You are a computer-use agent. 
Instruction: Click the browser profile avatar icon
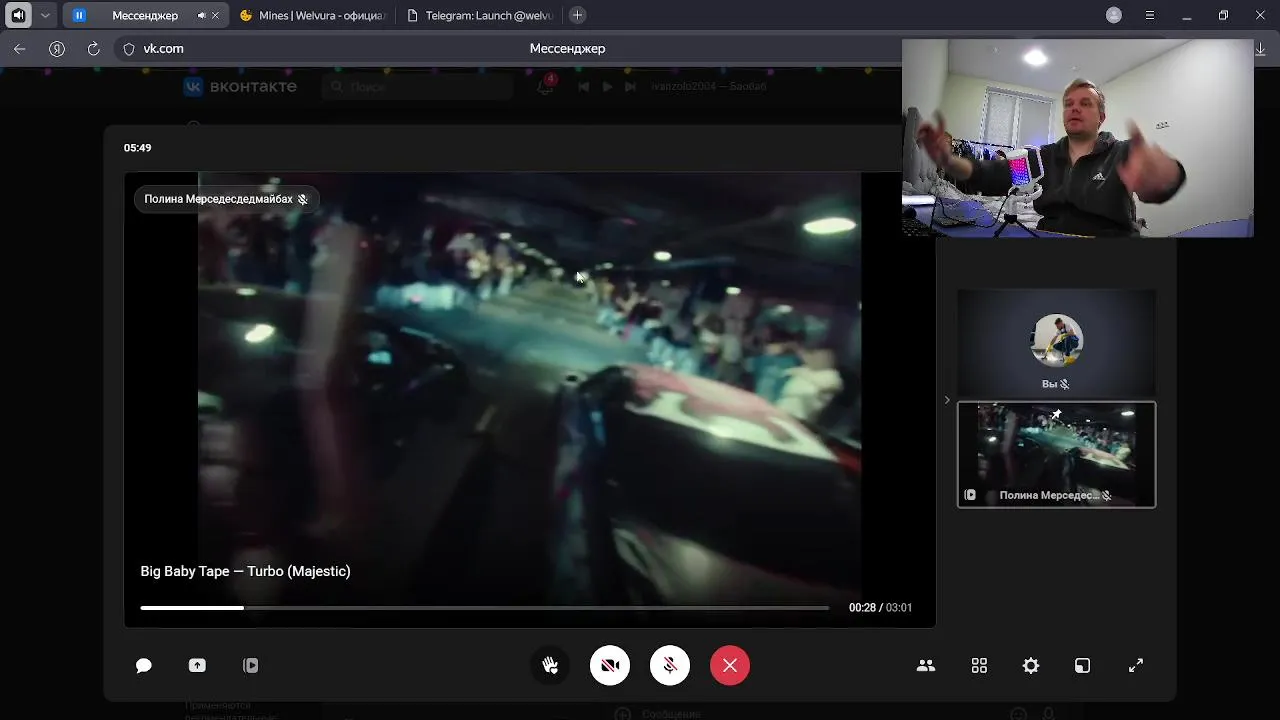point(1114,16)
